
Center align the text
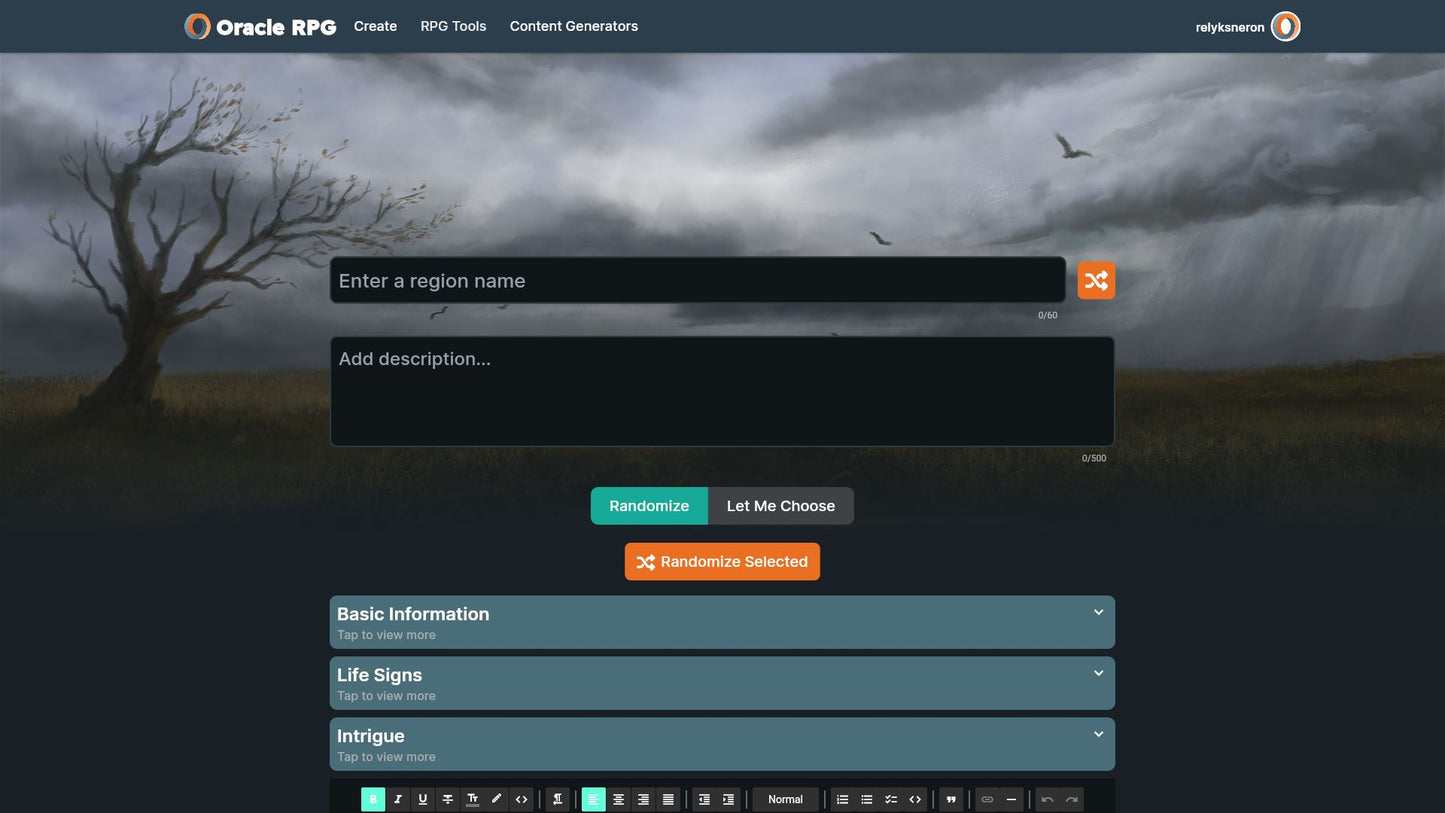point(618,799)
